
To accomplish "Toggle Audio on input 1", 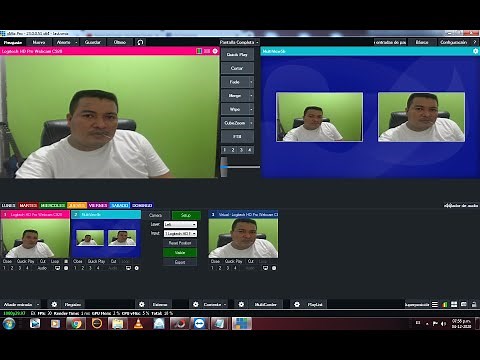I will (42, 268).
